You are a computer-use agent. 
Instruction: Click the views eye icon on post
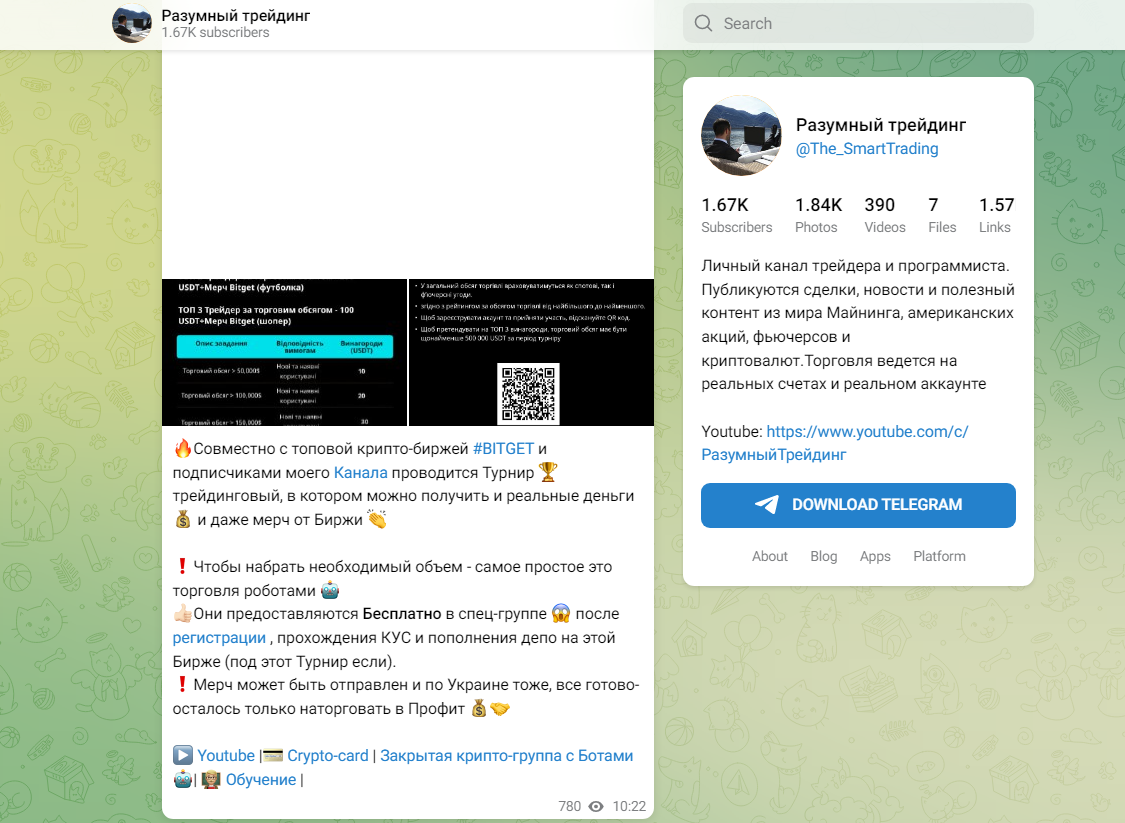(596, 806)
